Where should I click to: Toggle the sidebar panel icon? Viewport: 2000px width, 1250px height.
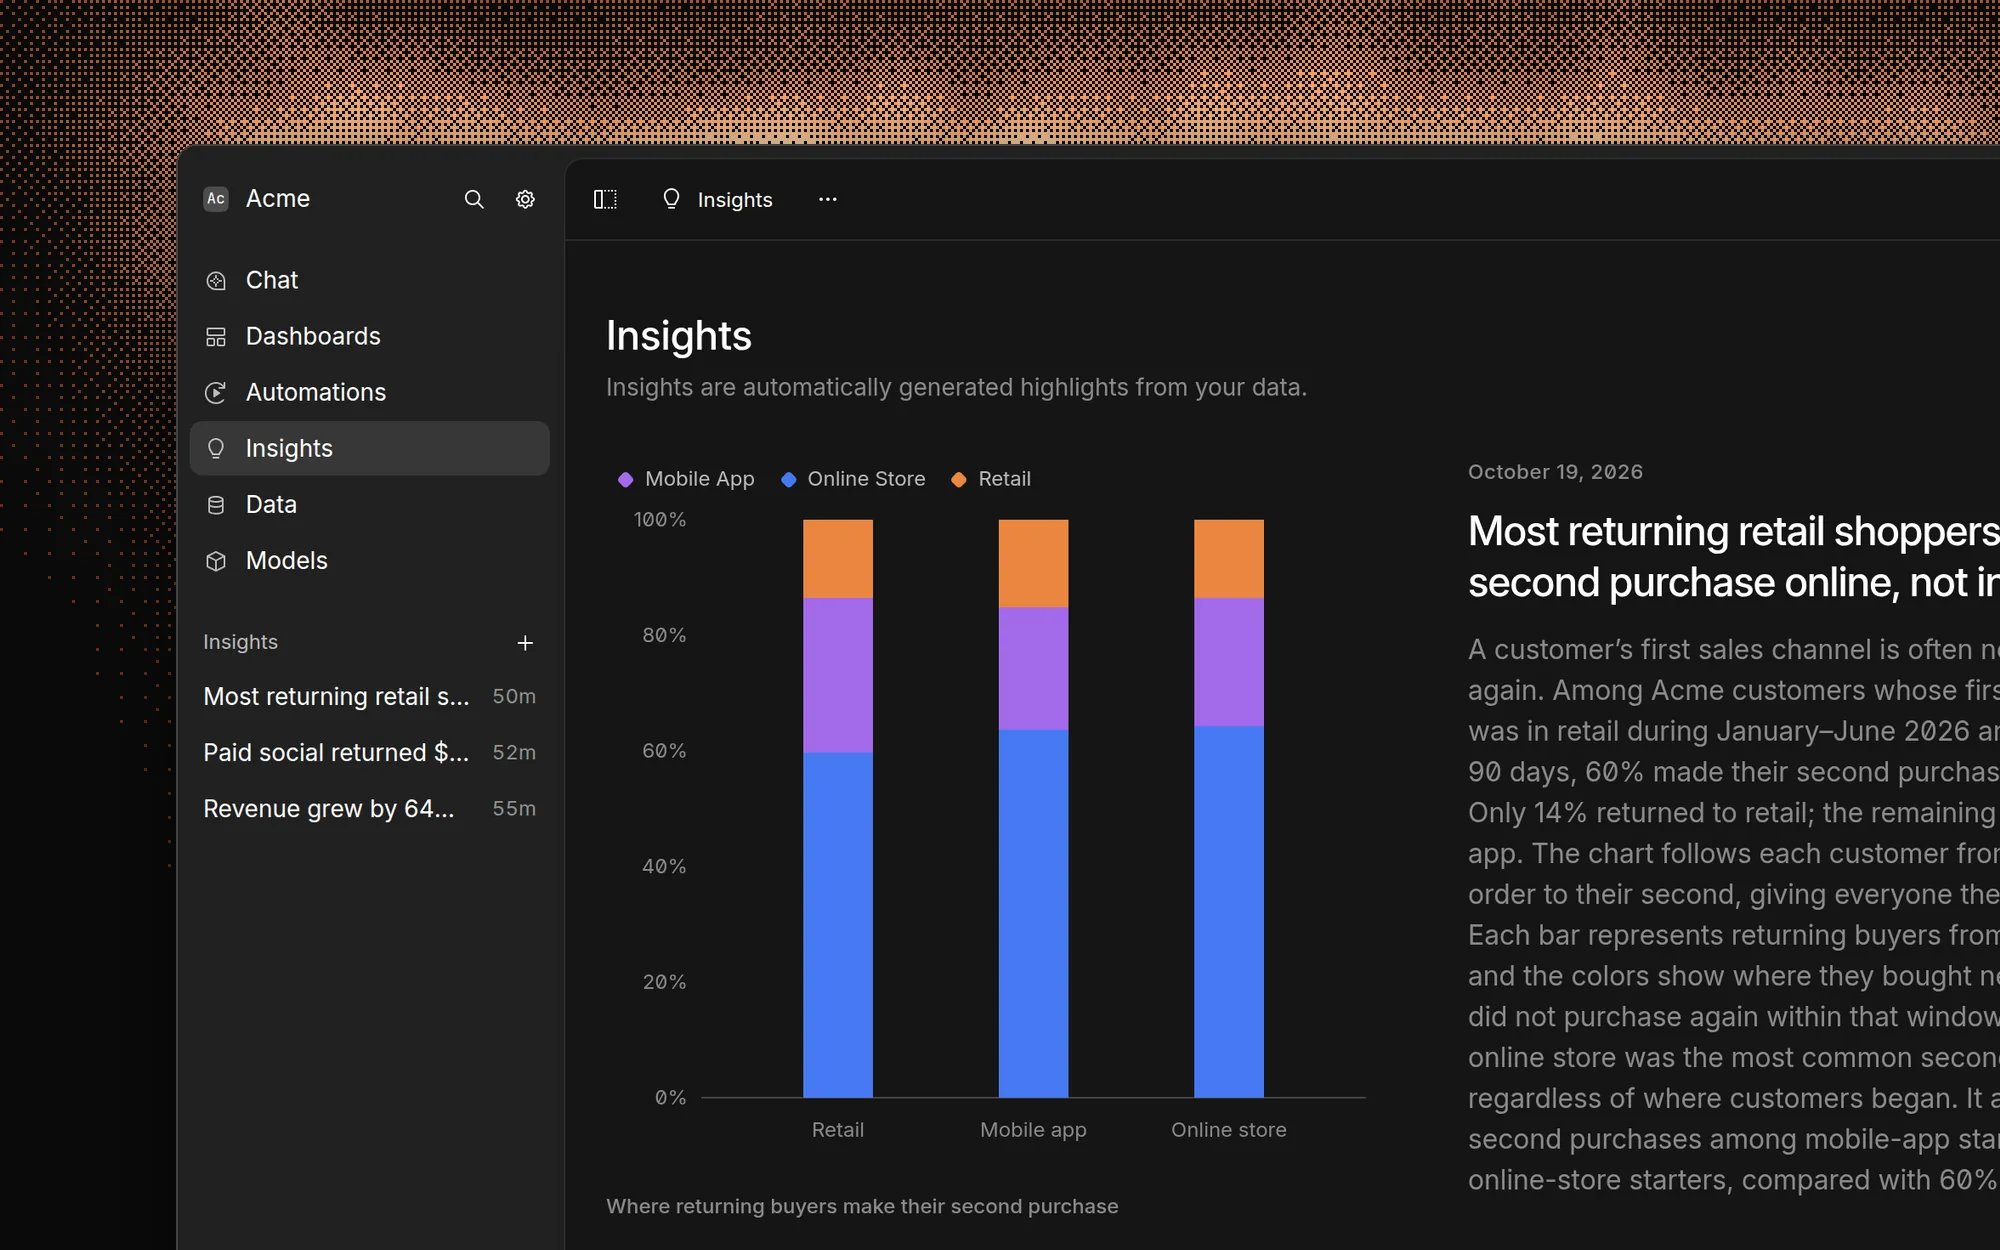[605, 199]
